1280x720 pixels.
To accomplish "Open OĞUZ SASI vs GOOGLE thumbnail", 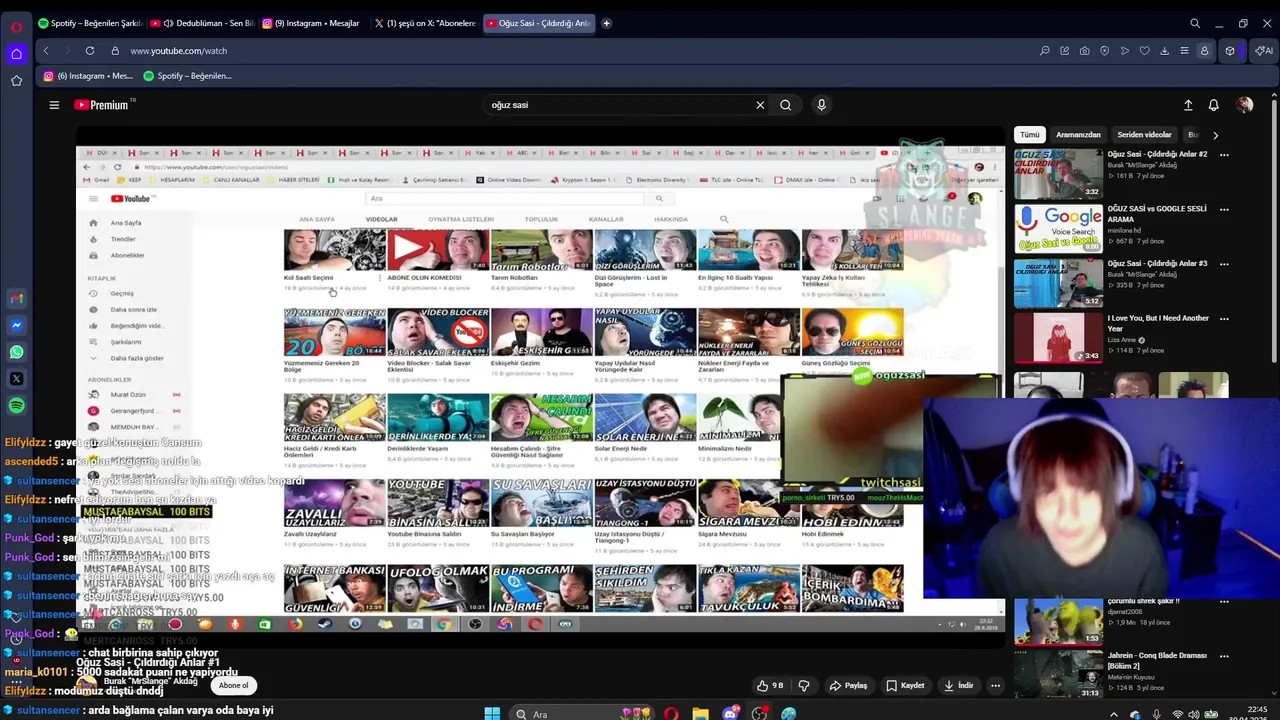I will tap(1059, 229).
